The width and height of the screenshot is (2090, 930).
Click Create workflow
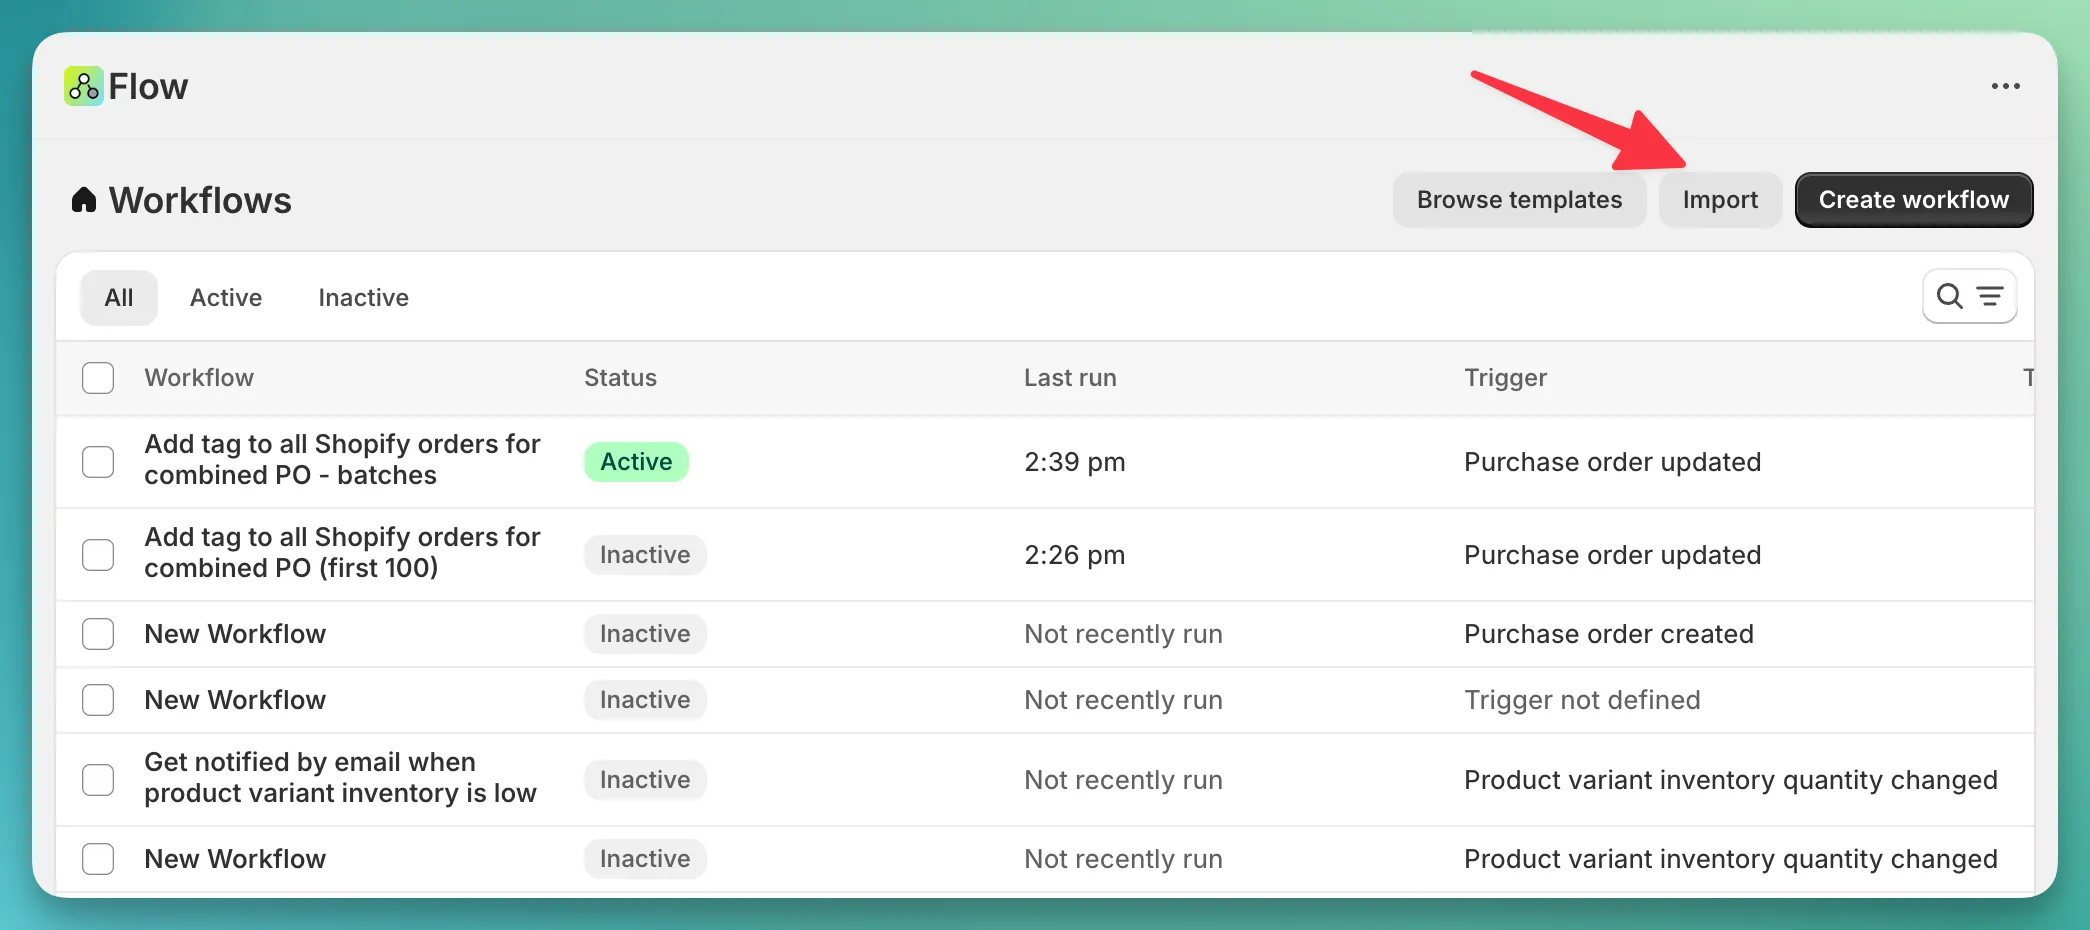click(x=1913, y=199)
